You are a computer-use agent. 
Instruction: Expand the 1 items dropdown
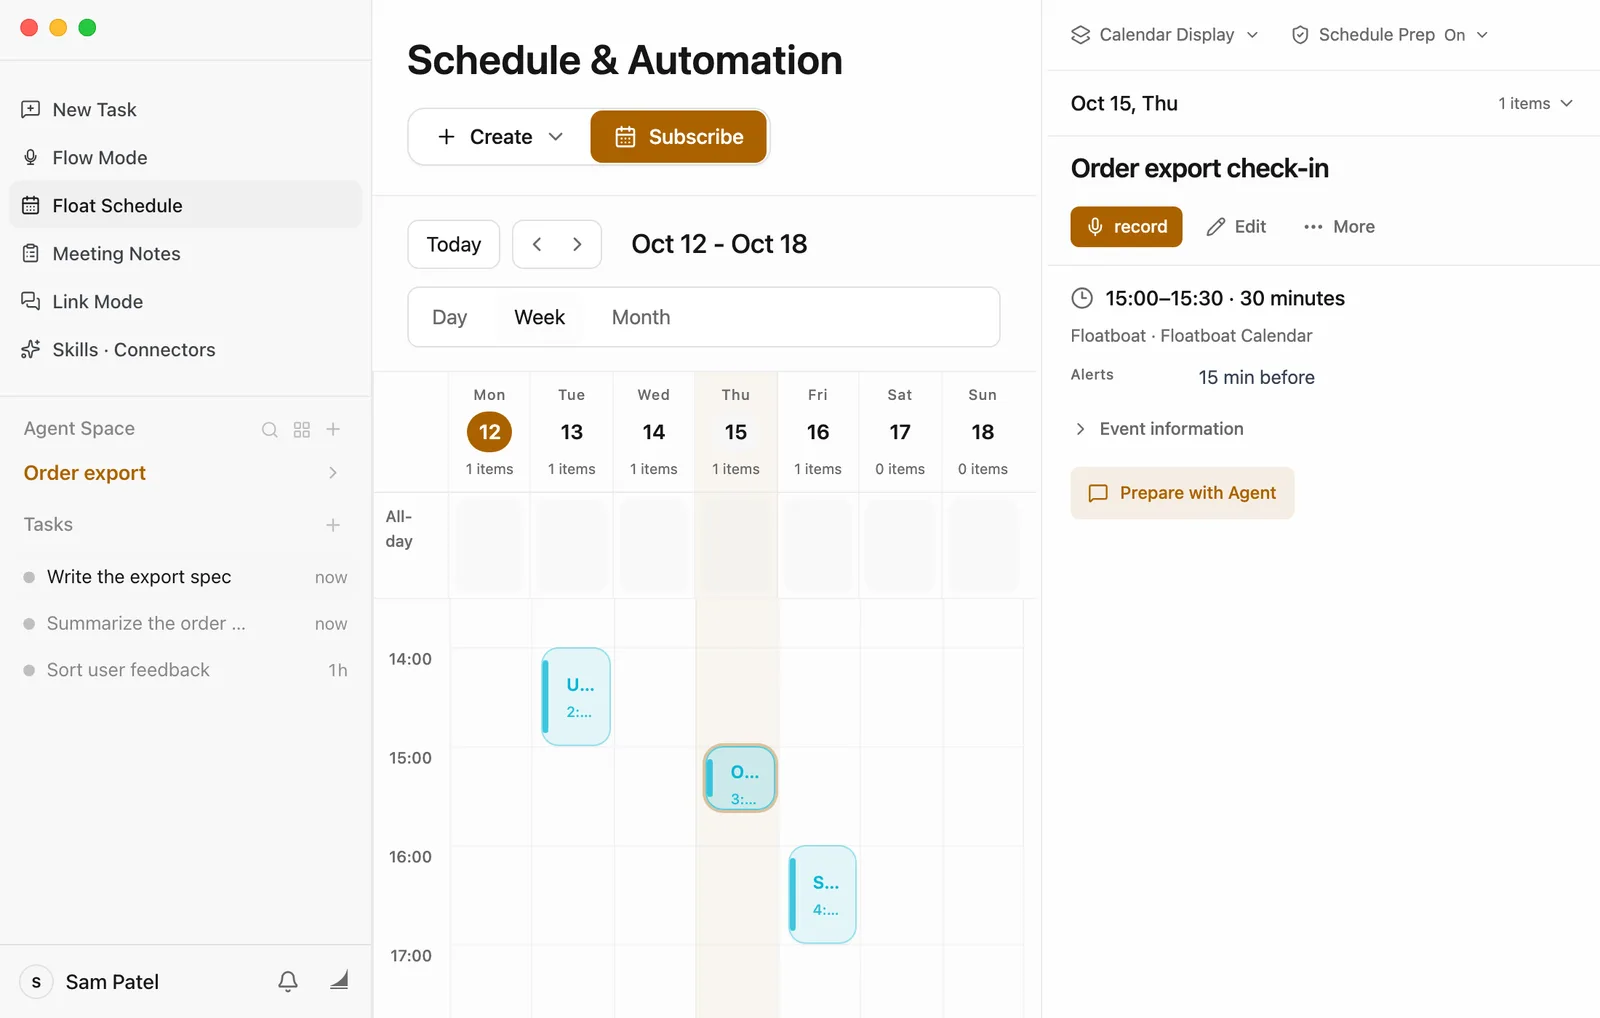(1535, 104)
